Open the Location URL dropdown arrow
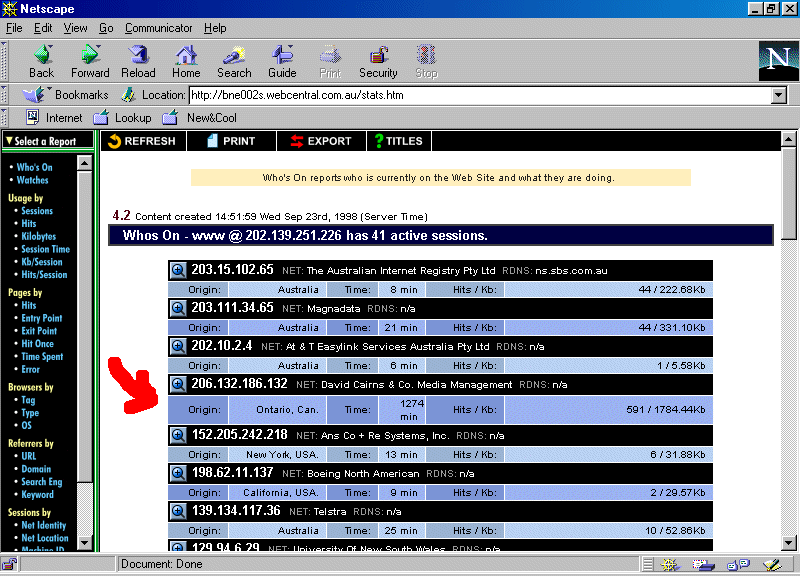This screenshot has height=576, width=800. click(x=779, y=95)
